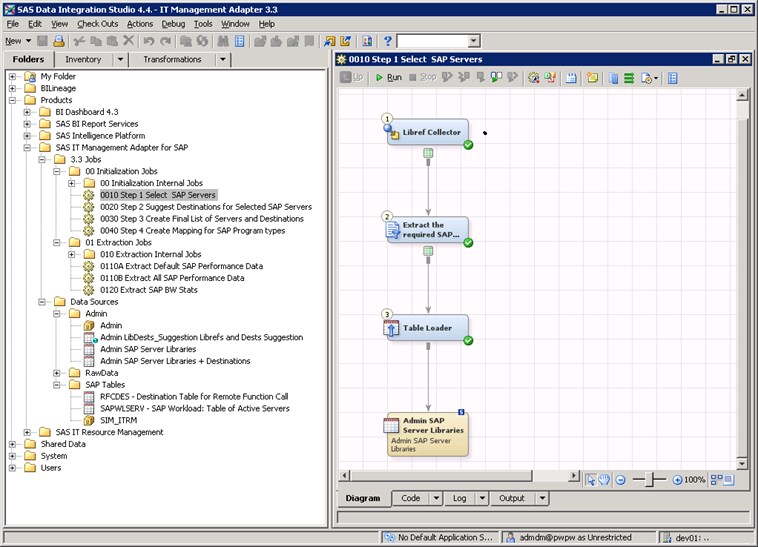The image size is (758, 547).
Task: Click the Delete X toolbar icon
Action: (128, 41)
